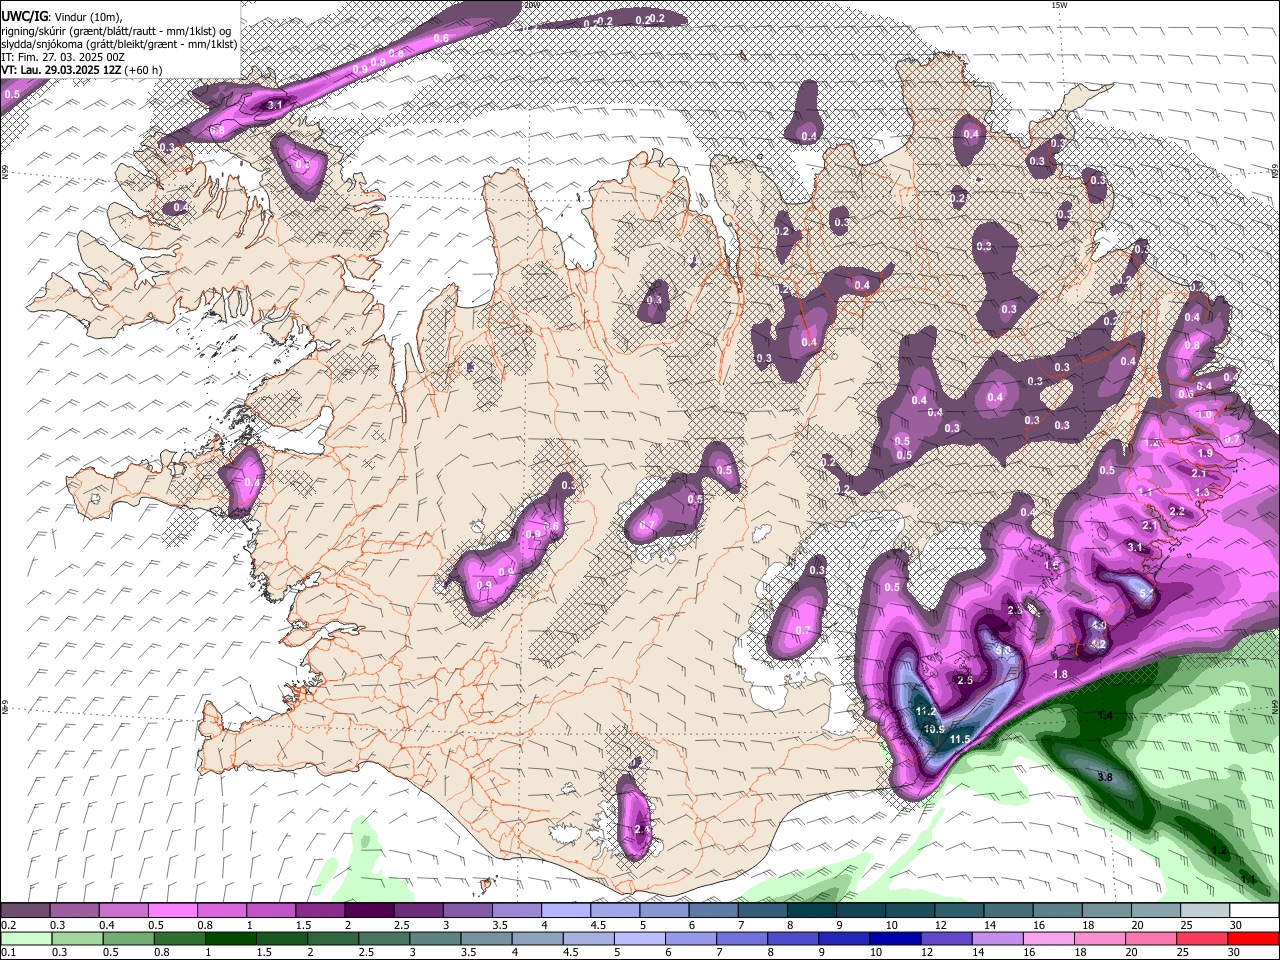
Task: Click the '2.2' value on the east coast
Action: click(x=1177, y=511)
